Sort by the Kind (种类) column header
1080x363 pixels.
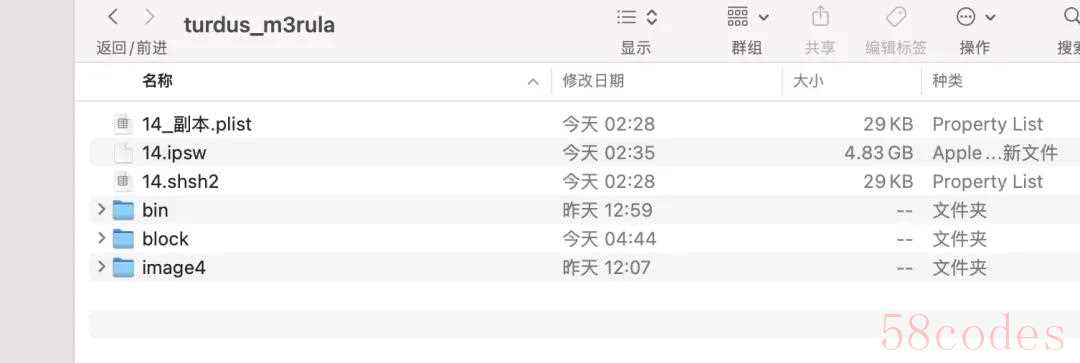(x=947, y=81)
